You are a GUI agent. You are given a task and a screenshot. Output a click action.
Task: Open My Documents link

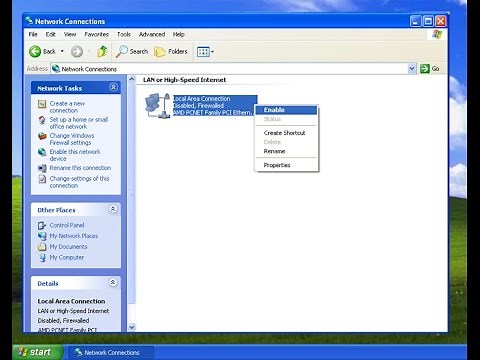pyautogui.click(x=68, y=247)
